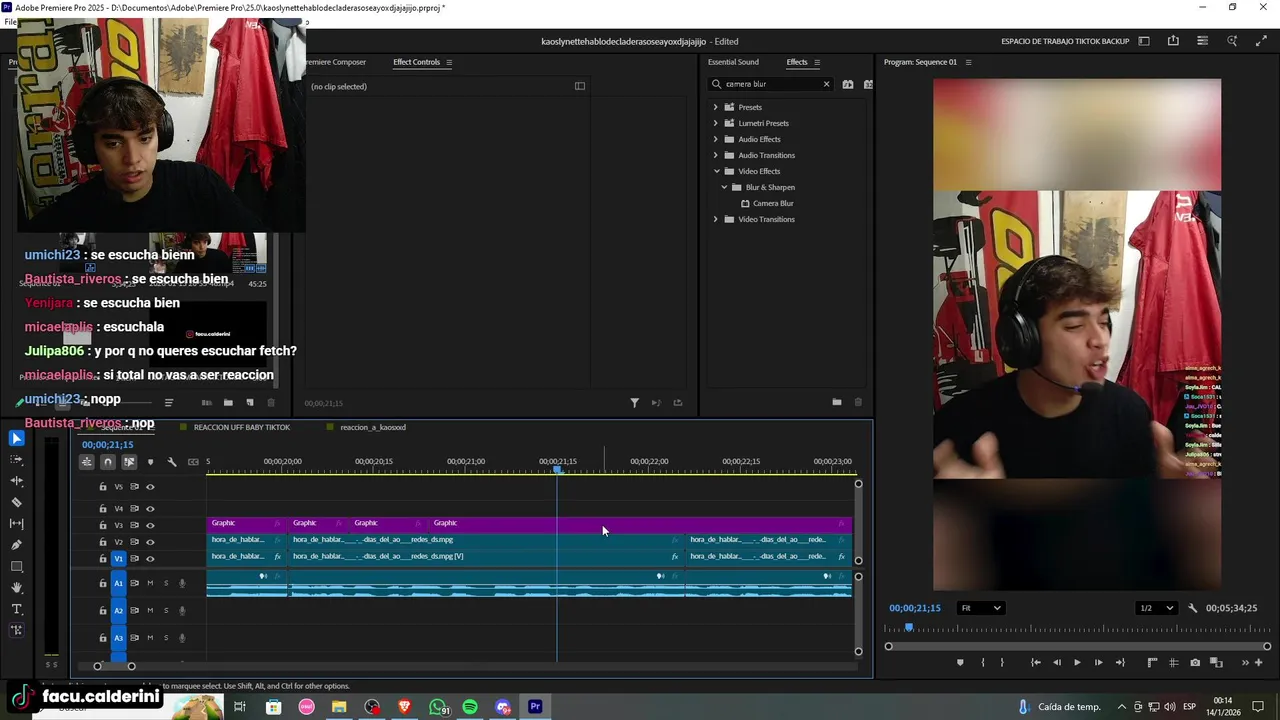Hide track V3 output eye
Viewport: 1280px width, 720px height.
pyautogui.click(x=150, y=525)
